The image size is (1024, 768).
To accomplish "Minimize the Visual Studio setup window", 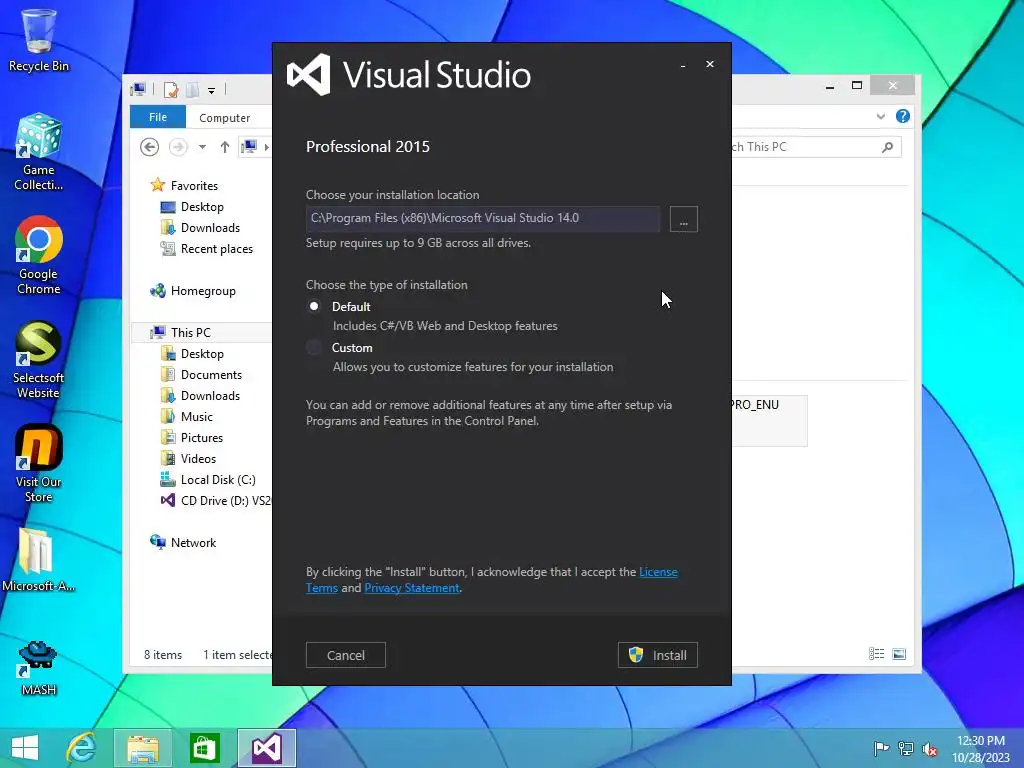I will [x=683, y=65].
